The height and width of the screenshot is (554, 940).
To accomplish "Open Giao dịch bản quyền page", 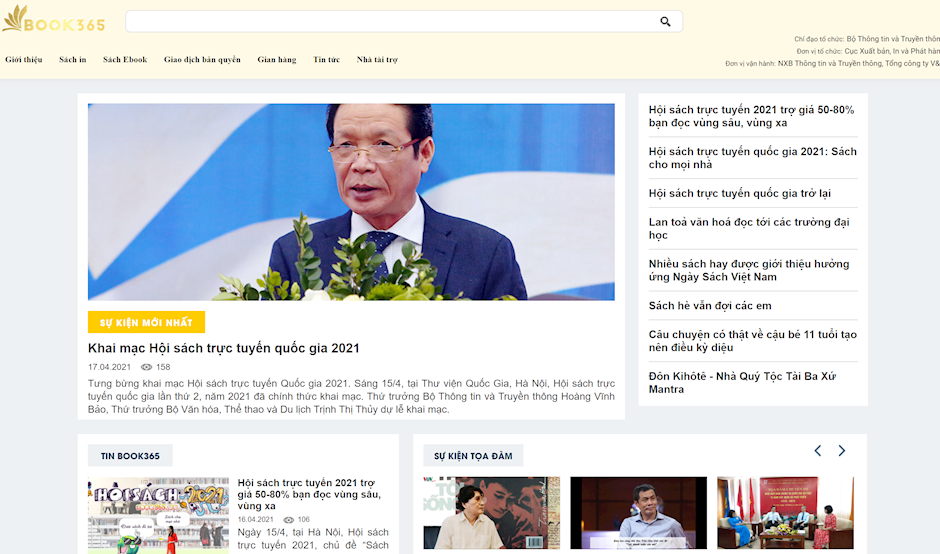I will click(x=202, y=60).
